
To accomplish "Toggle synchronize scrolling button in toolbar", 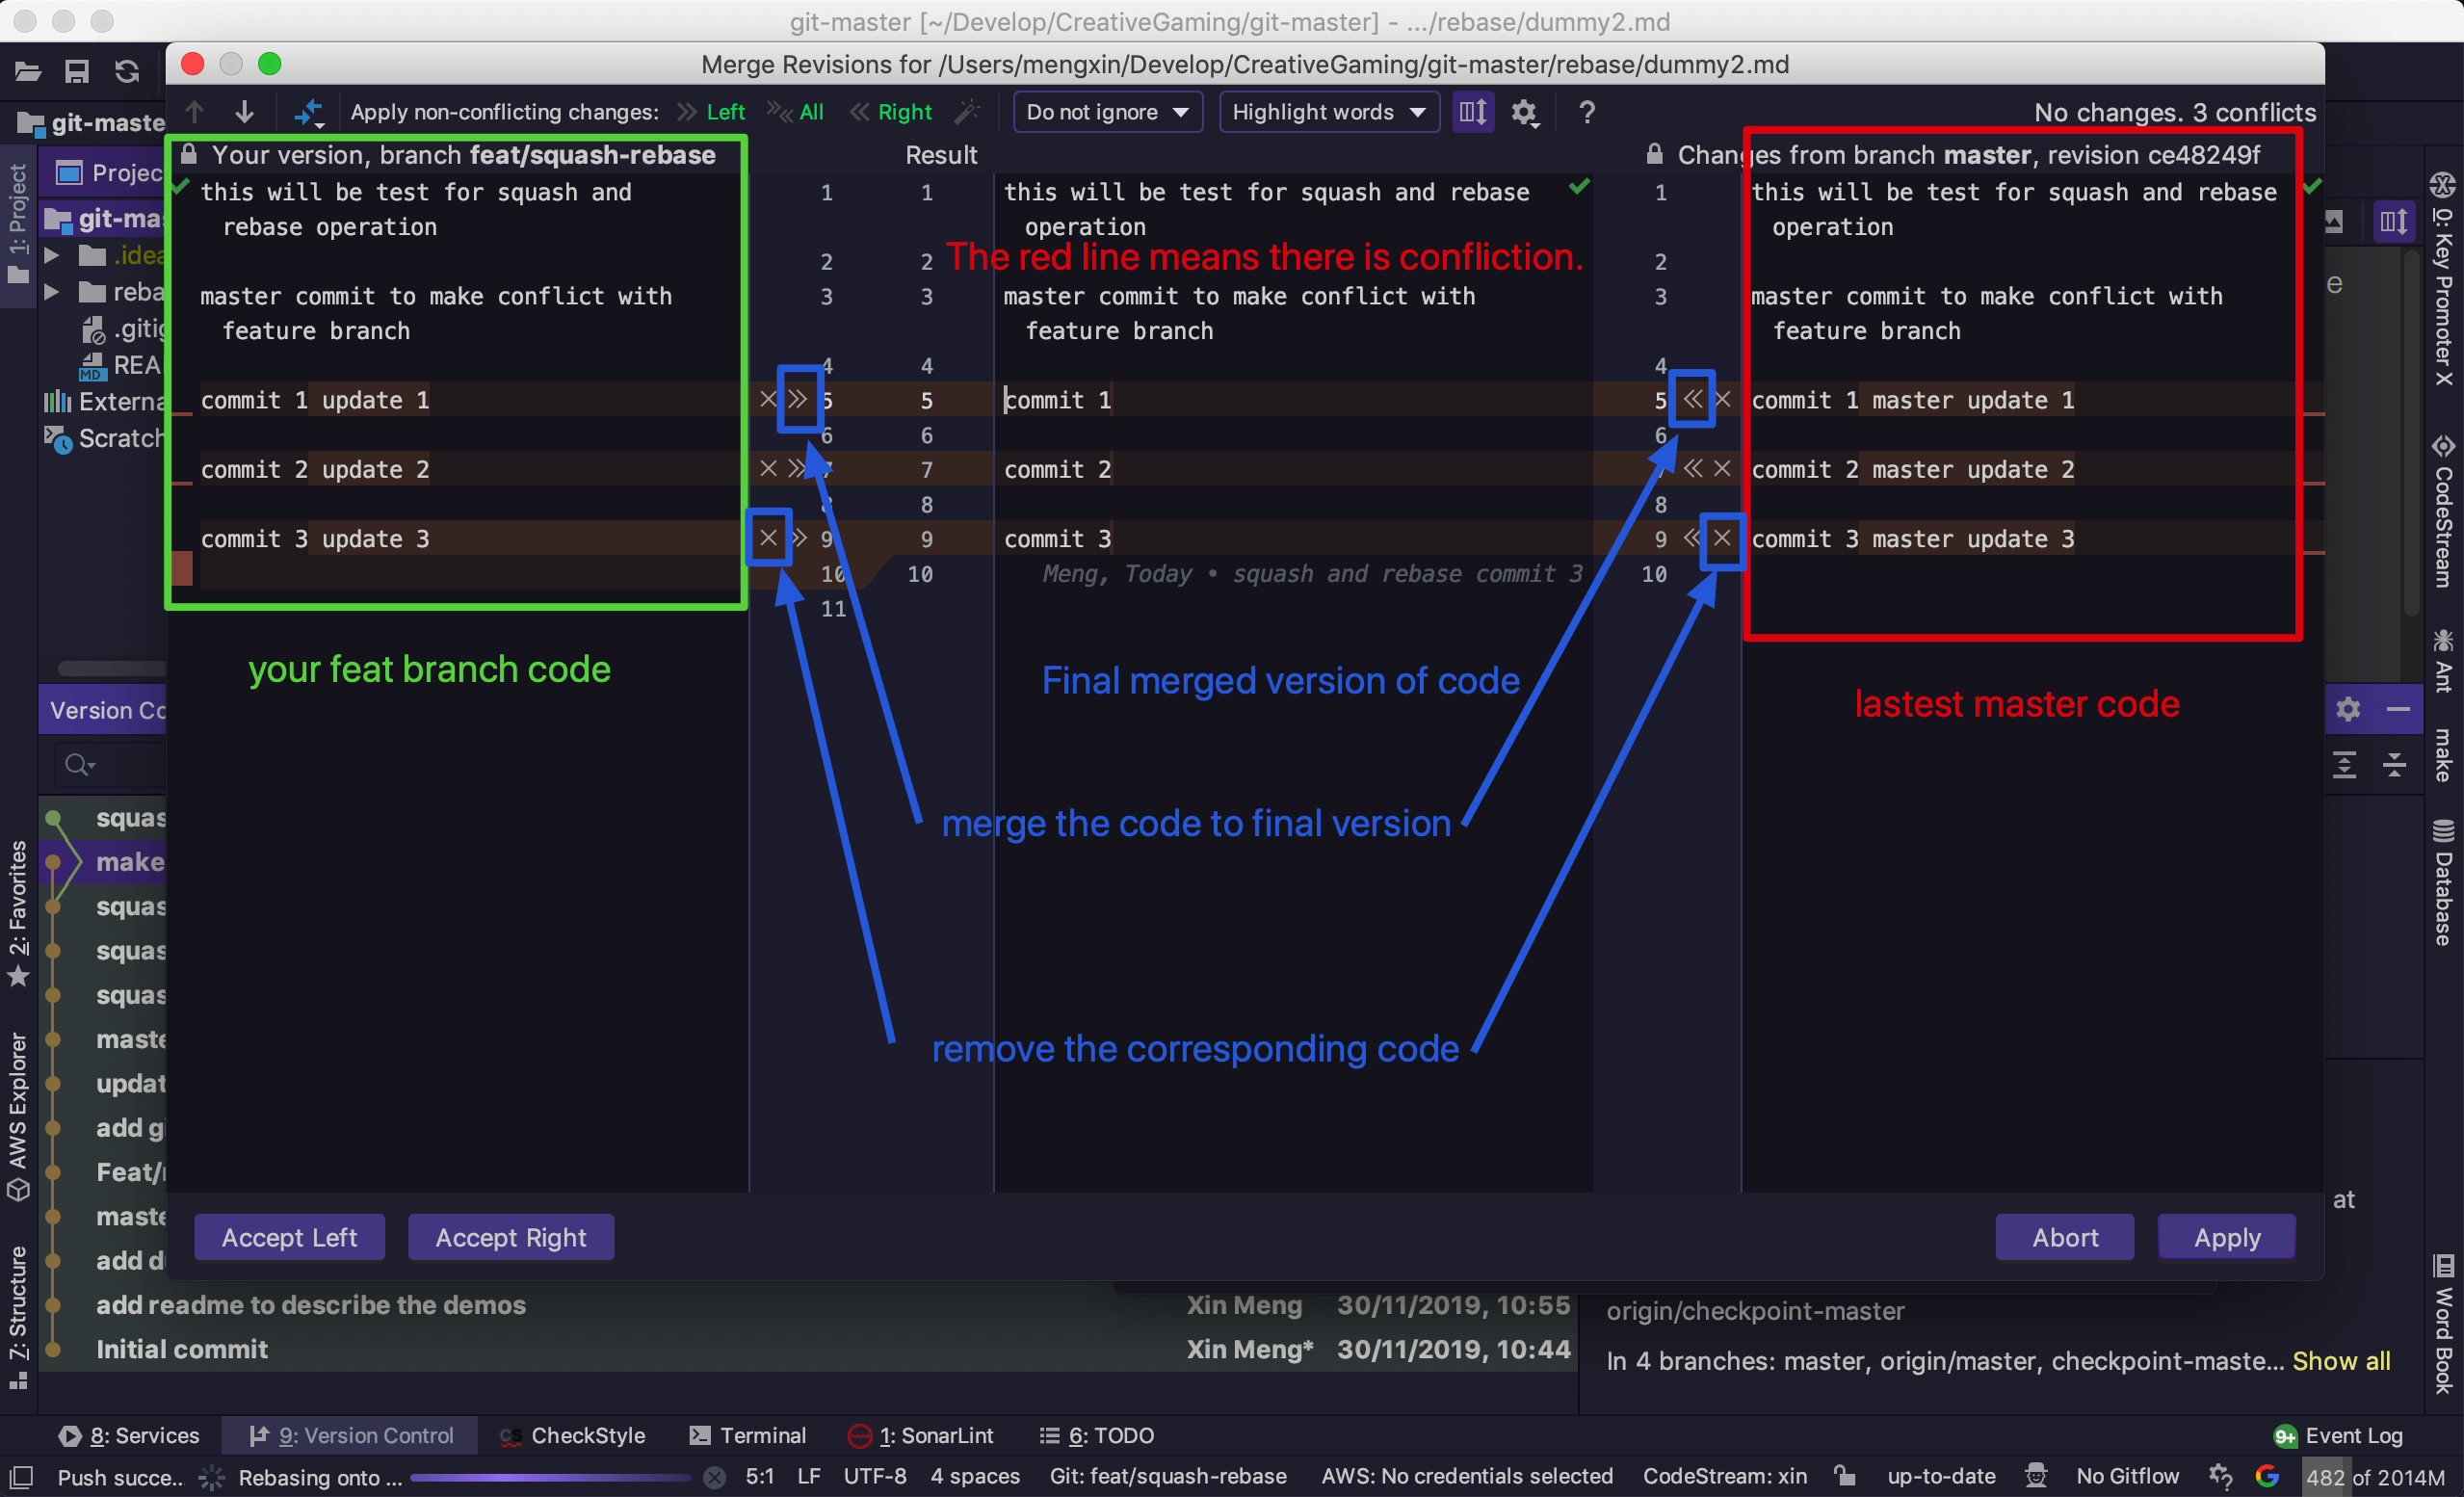I will click(x=1472, y=112).
